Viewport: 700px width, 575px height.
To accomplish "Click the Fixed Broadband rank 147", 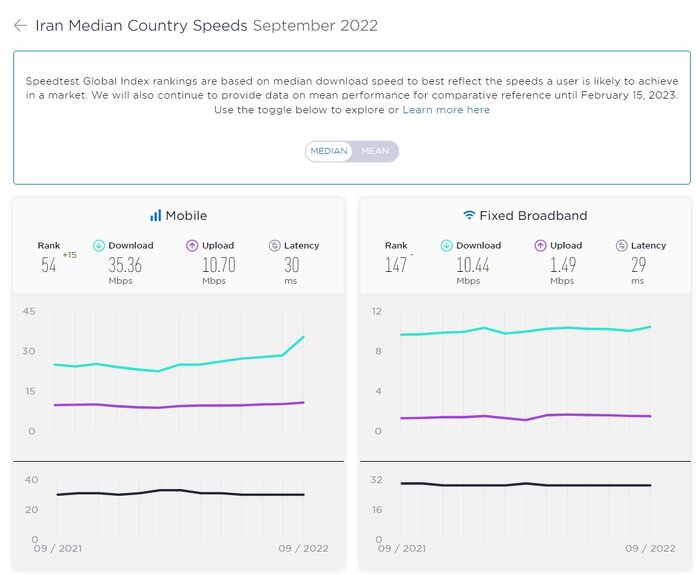I will [x=398, y=265].
